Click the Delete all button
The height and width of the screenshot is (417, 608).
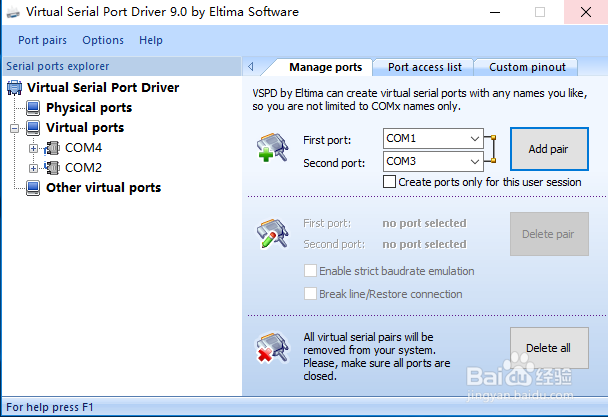point(549,348)
